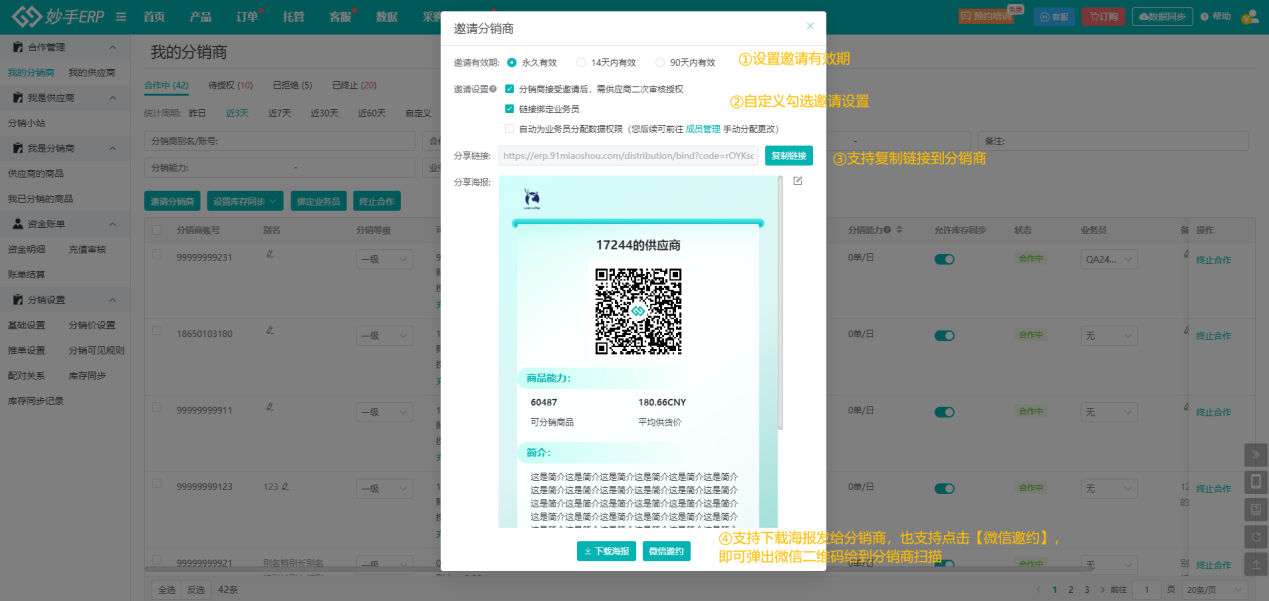This screenshot has width=1269, height=601.
Task: Select the 90天内有效 validity option
Action: 685,62
